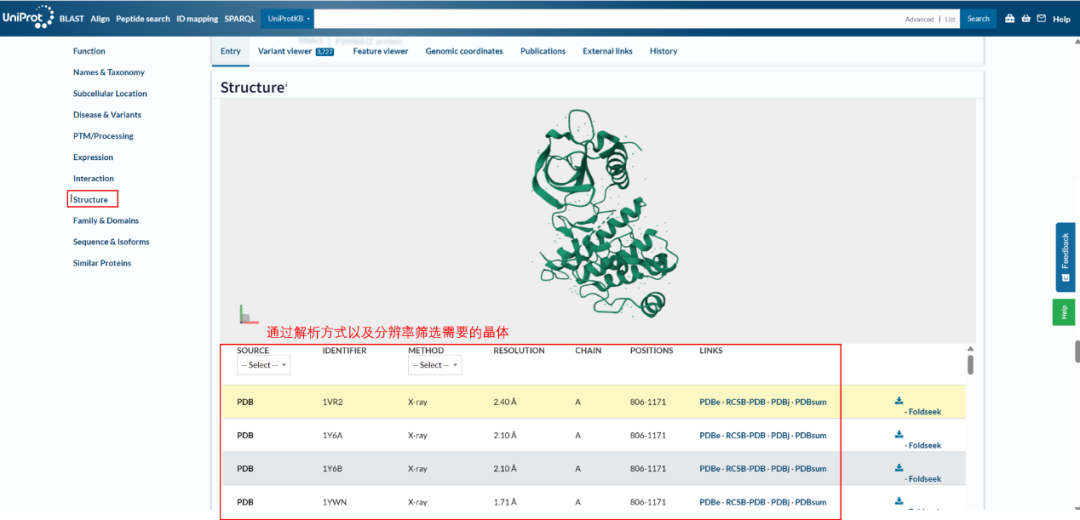Jump to PTM/Processing section
Image resolution: width=1080 pixels, height=520 pixels.
(x=103, y=136)
